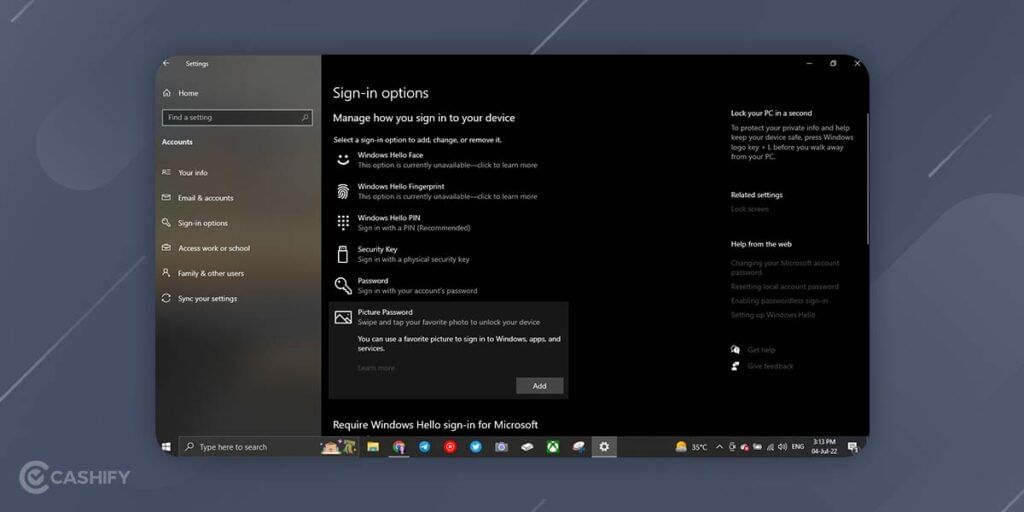Open the Camera app in the taskbar
1024x512 pixels.
click(x=501, y=447)
